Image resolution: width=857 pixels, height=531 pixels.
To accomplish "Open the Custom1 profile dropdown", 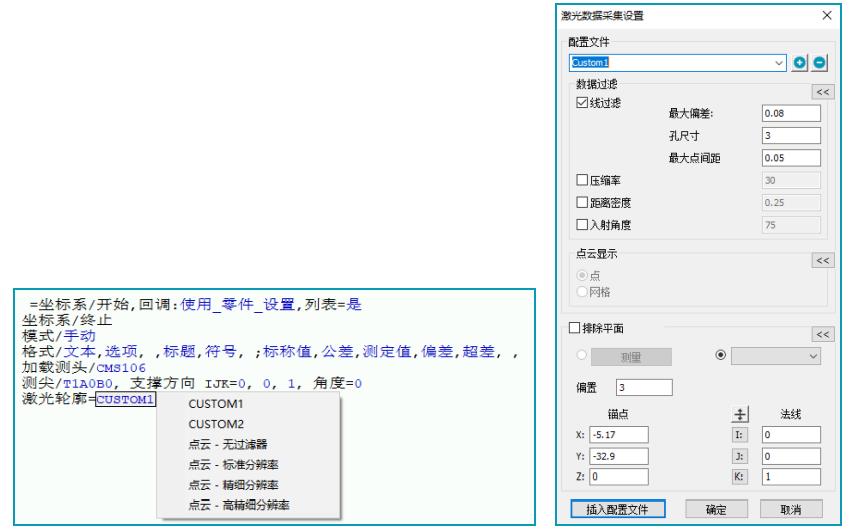I will click(x=780, y=62).
